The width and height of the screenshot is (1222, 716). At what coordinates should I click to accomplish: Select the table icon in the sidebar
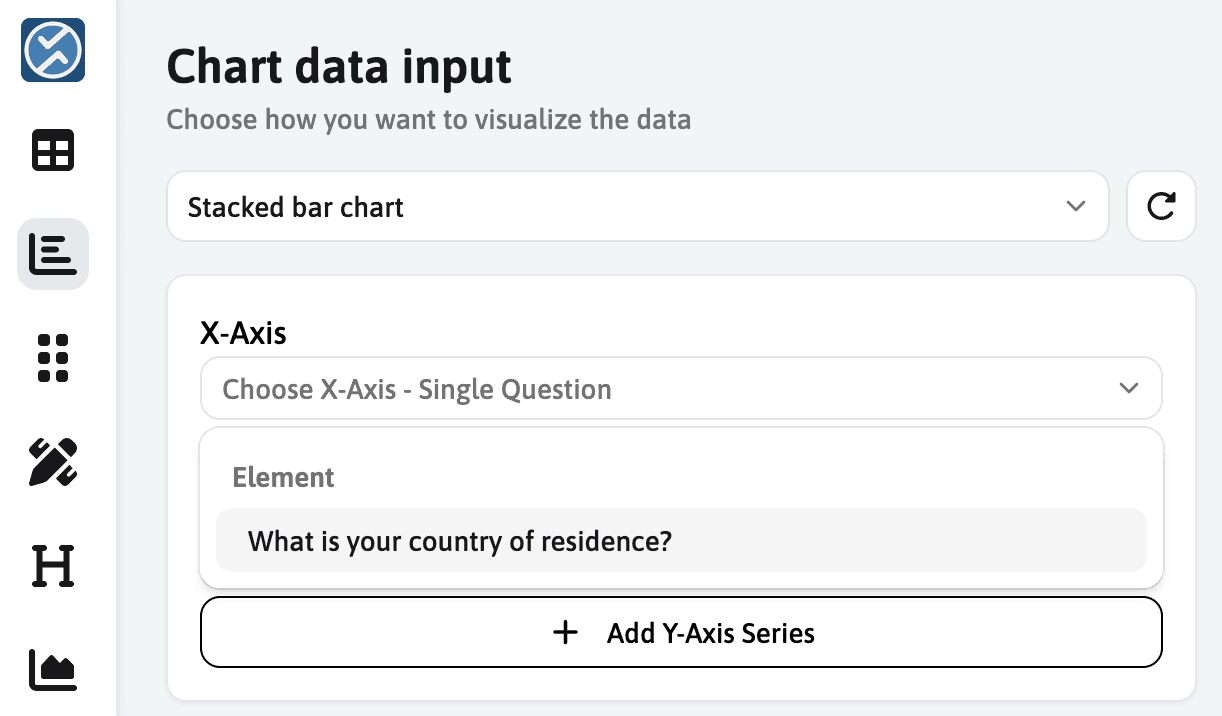coord(52,150)
